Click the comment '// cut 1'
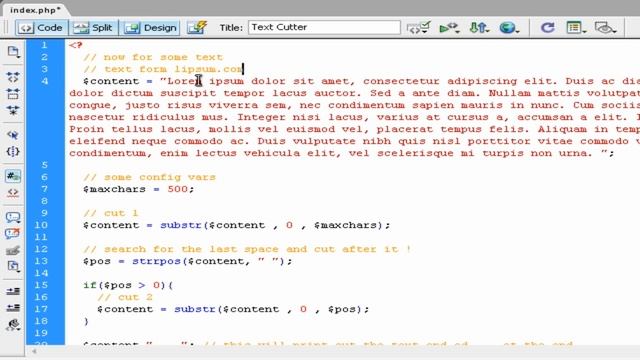This screenshot has width=640, height=360. [x=111, y=213]
